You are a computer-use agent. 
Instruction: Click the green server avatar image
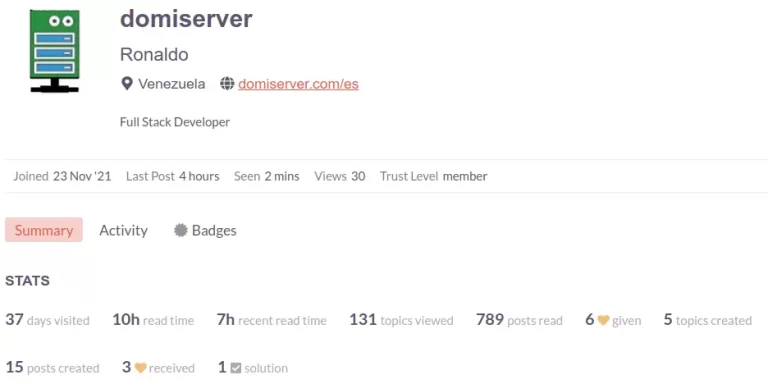coord(54,51)
